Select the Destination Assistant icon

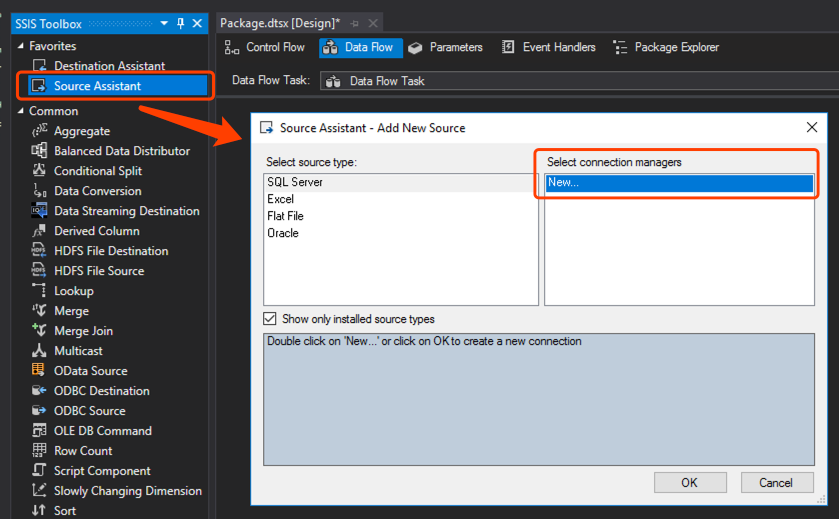[x=39, y=65]
